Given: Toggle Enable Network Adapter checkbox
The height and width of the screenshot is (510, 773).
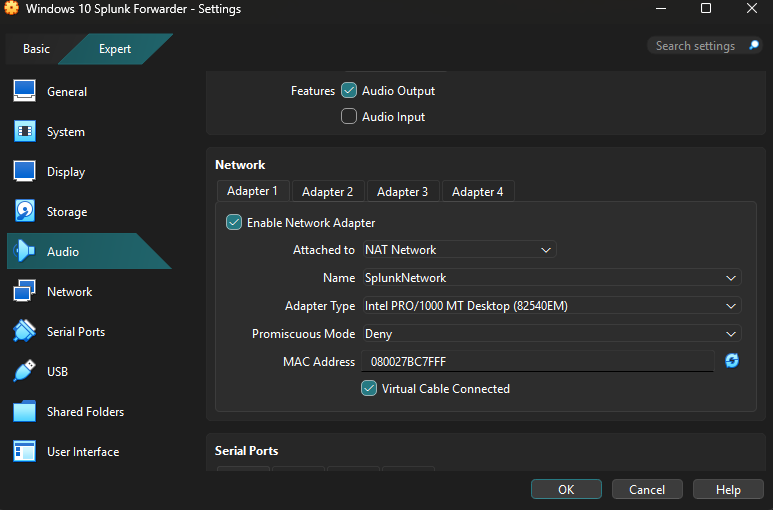Looking at the screenshot, I should tap(234, 222).
